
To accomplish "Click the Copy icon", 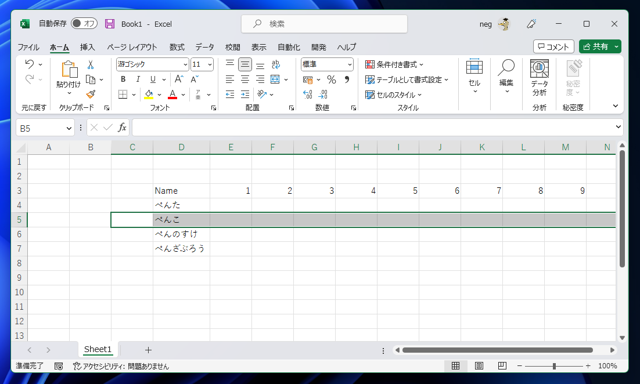I will (x=90, y=80).
